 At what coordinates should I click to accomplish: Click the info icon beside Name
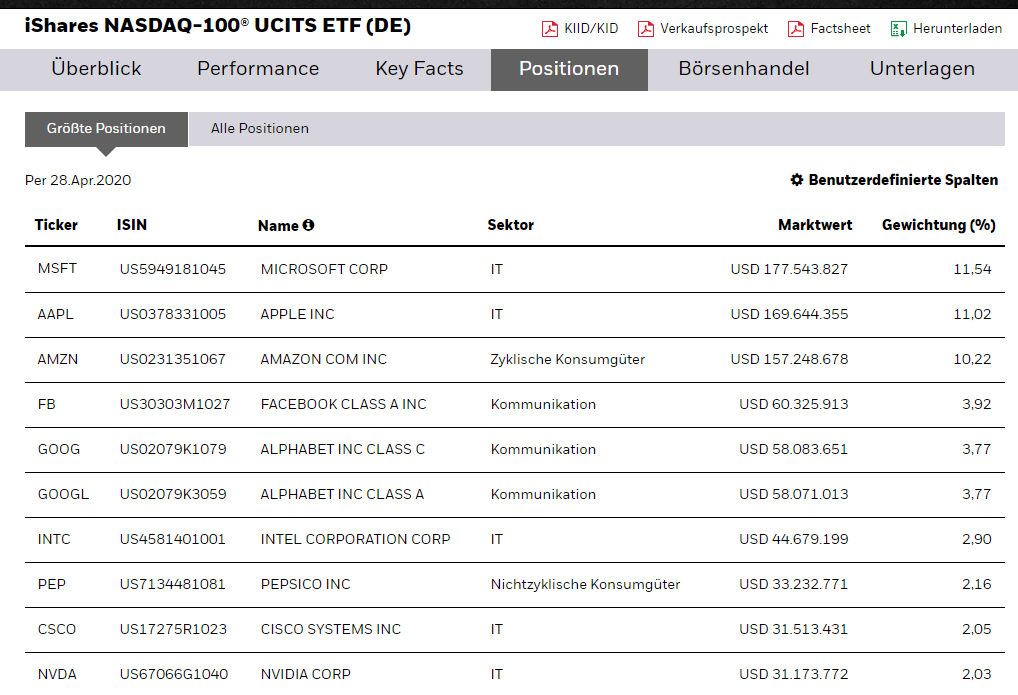click(308, 225)
